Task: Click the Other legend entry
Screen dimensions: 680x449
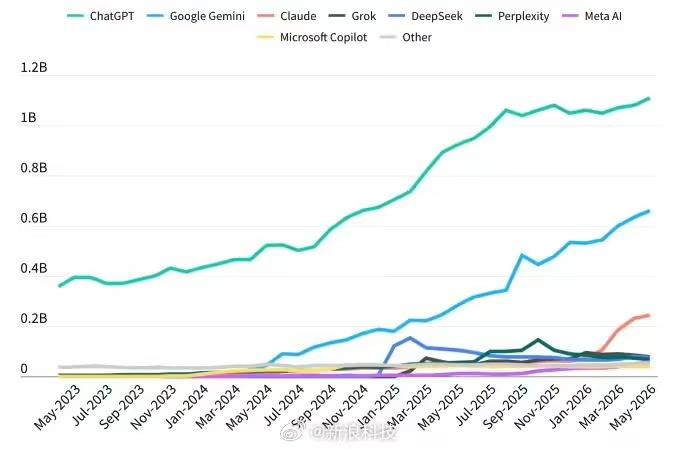Action: [x=405, y=37]
